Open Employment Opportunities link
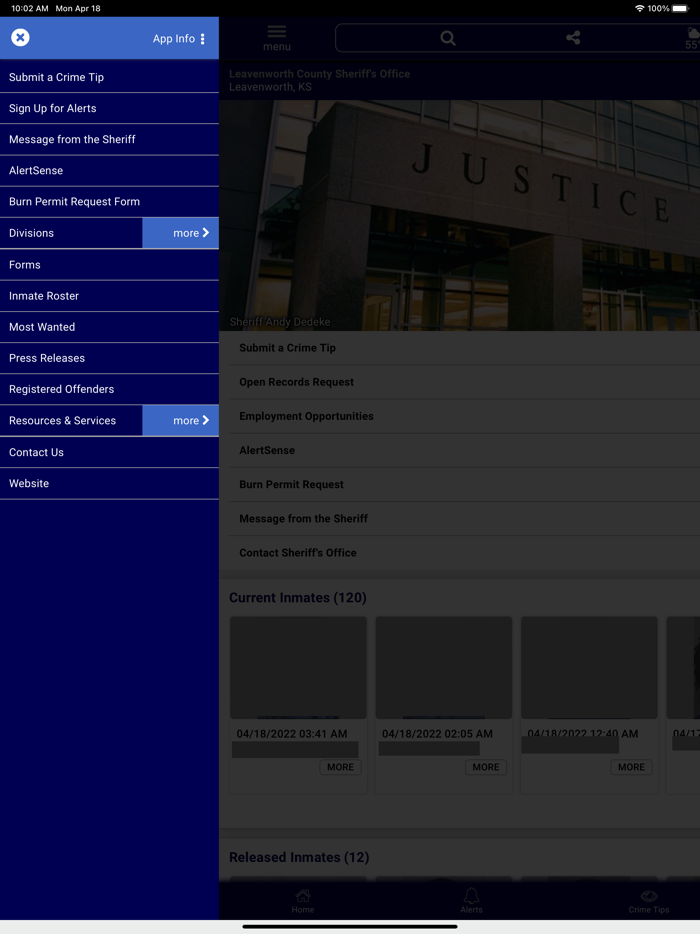Image resolution: width=700 pixels, height=934 pixels. [x=306, y=416]
